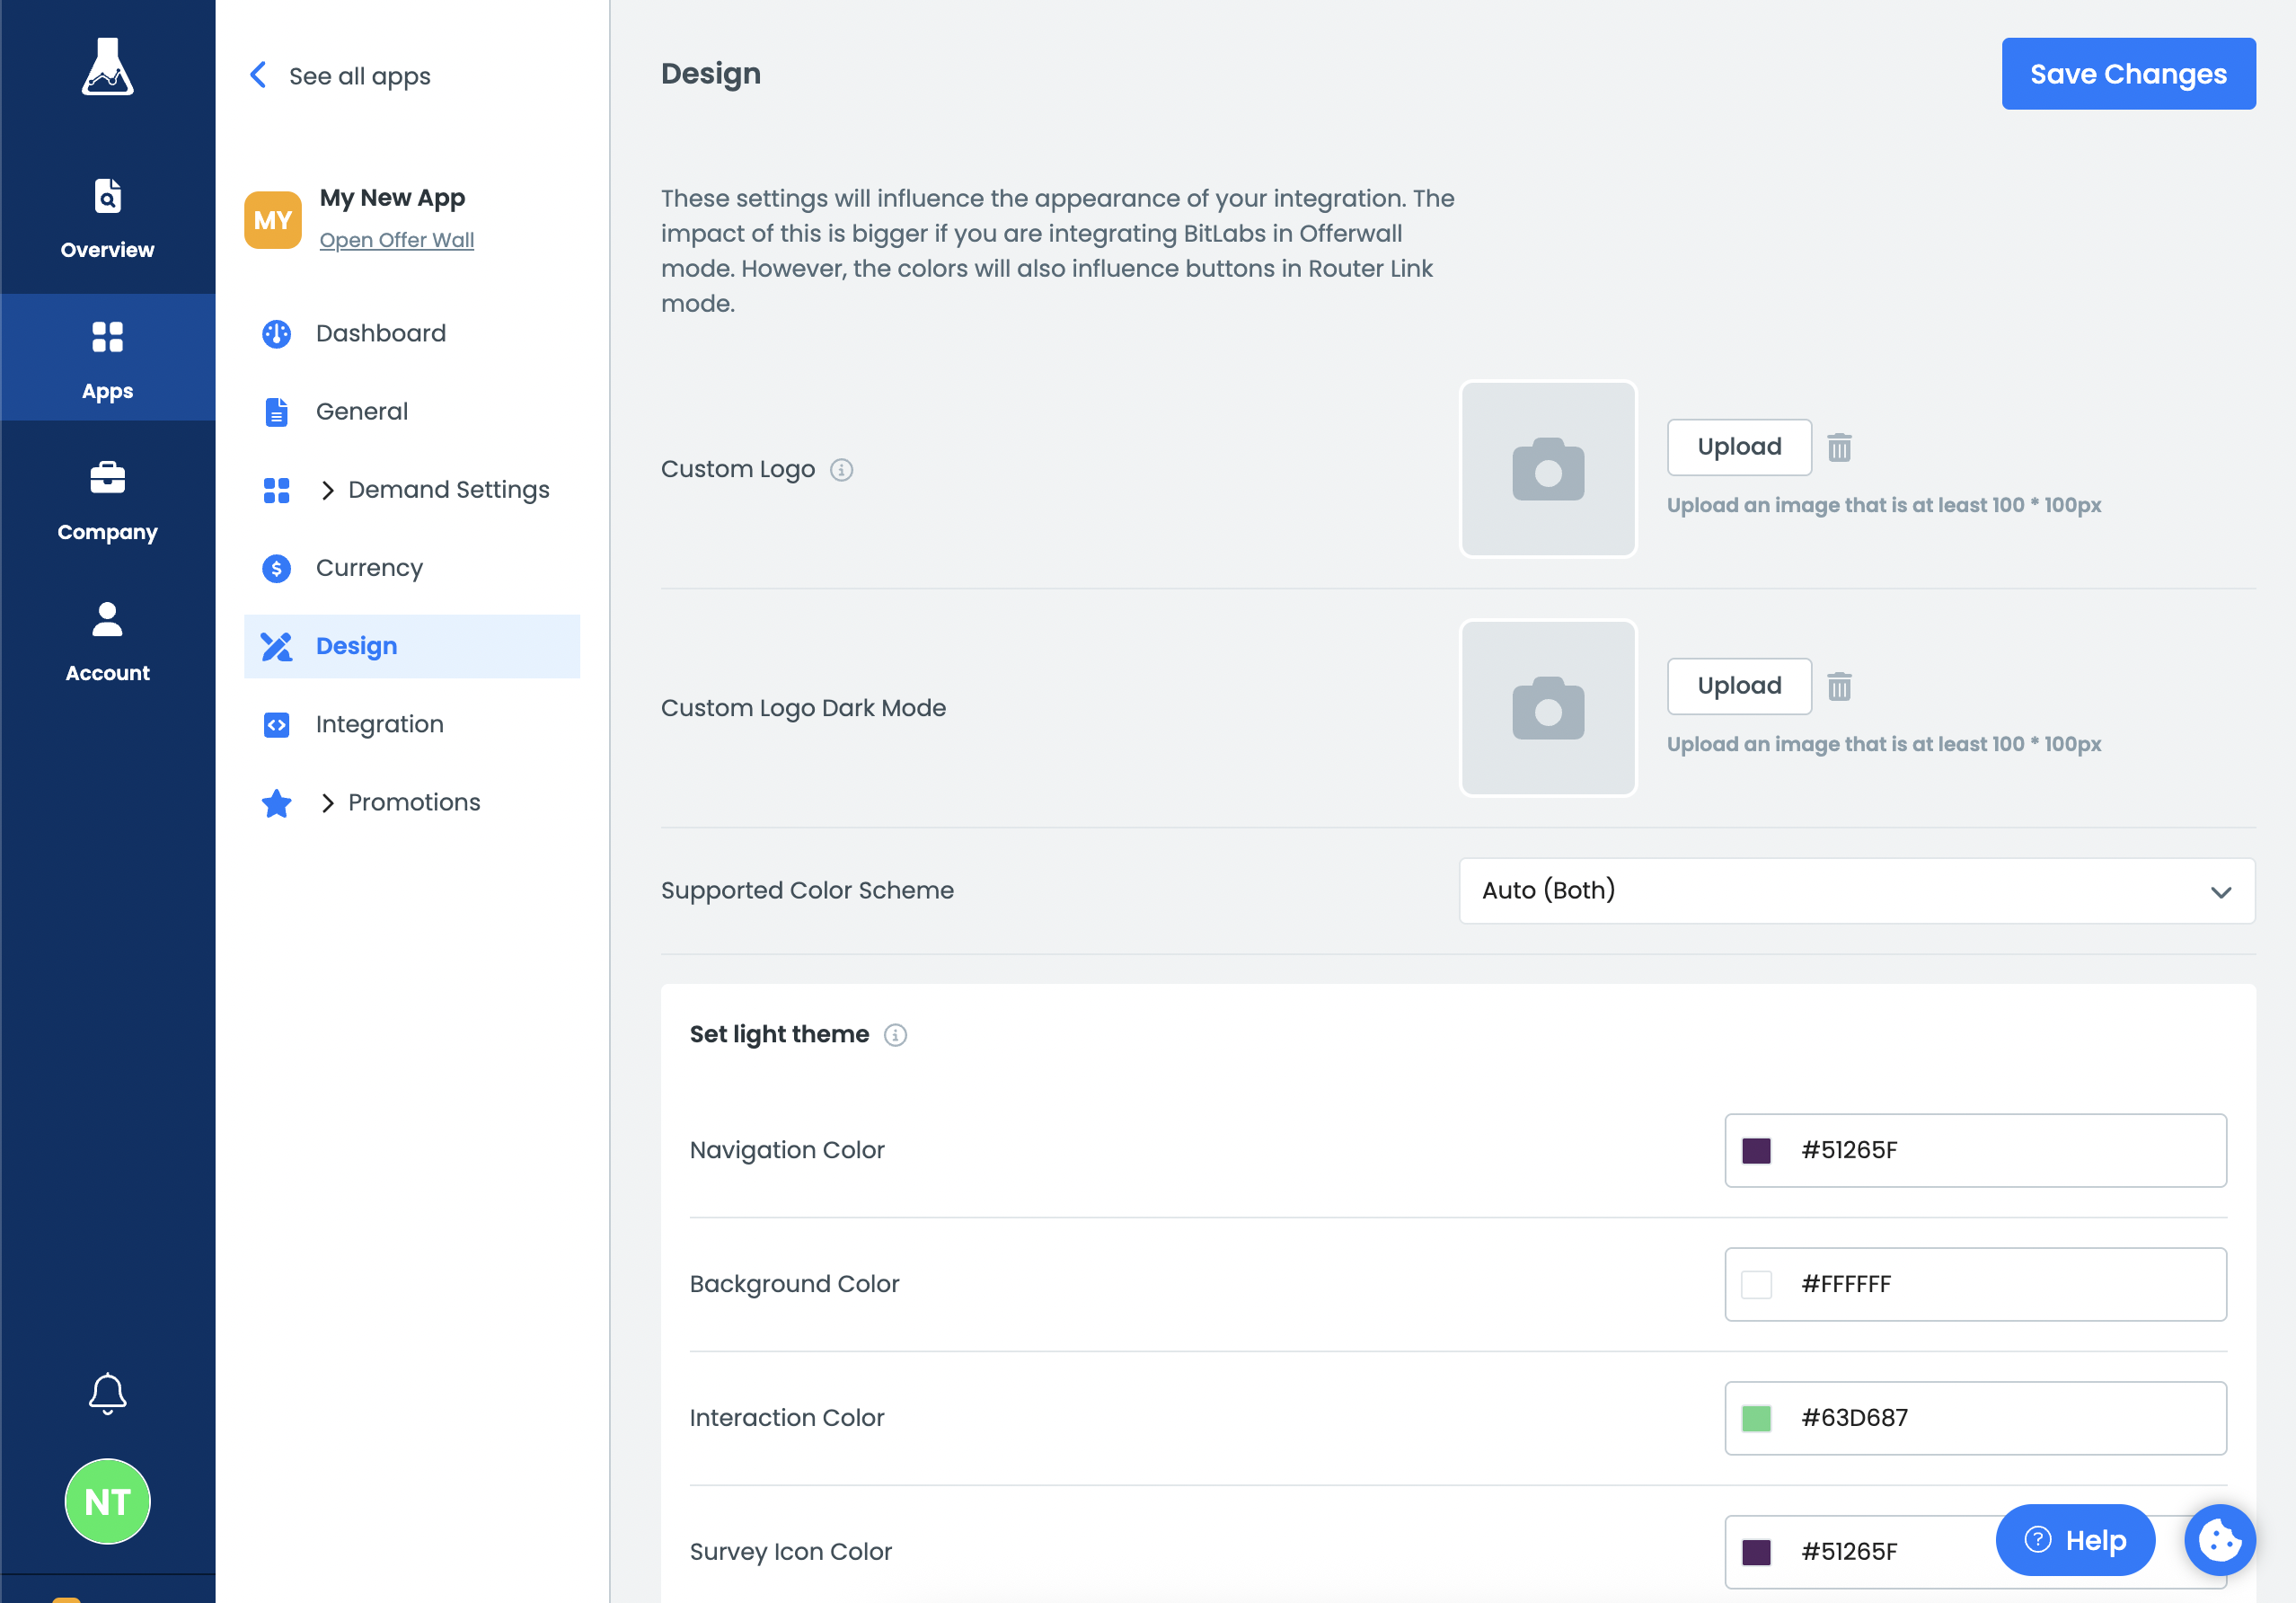The image size is (2296, 1603).
Task: Click the Save Changes button
Action: pyautogui.click(x=2128, y=74)
